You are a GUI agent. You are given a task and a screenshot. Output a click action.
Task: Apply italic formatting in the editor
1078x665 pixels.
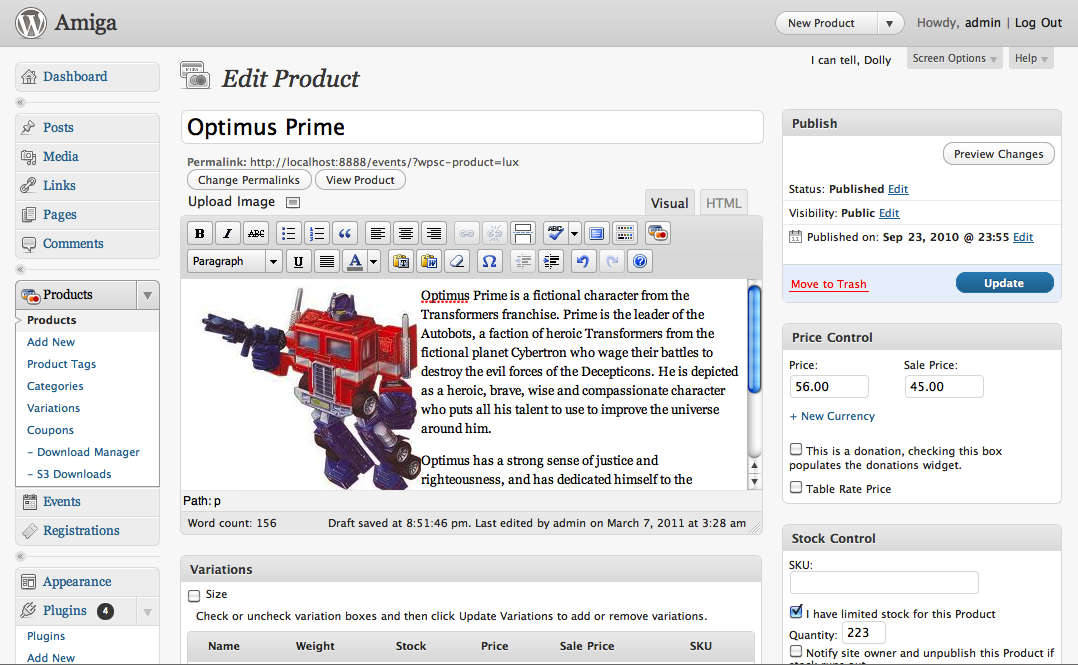tap(228, 233)
